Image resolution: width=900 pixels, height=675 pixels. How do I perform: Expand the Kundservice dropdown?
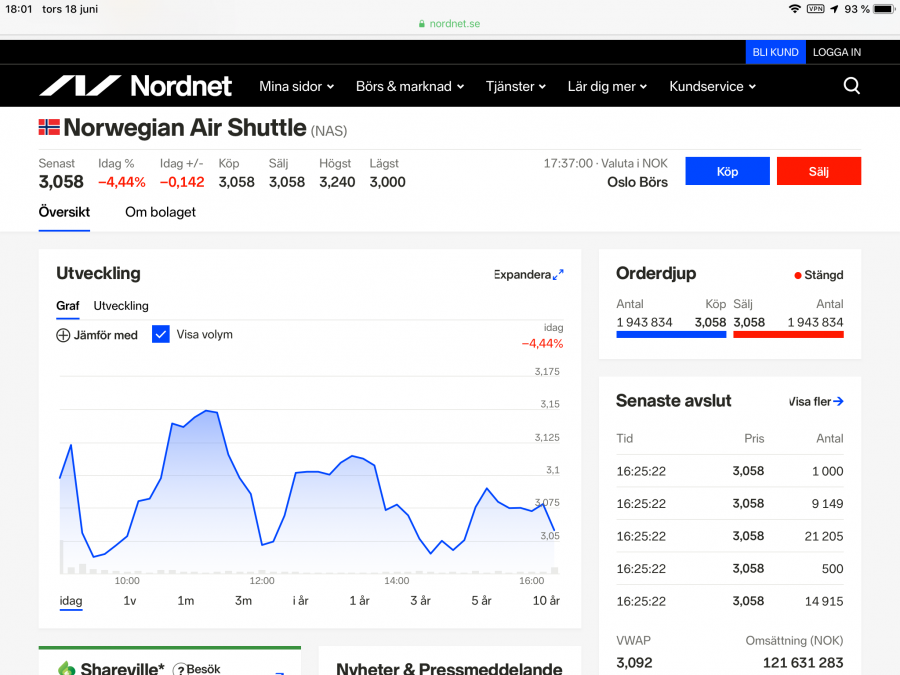(712, 87)
